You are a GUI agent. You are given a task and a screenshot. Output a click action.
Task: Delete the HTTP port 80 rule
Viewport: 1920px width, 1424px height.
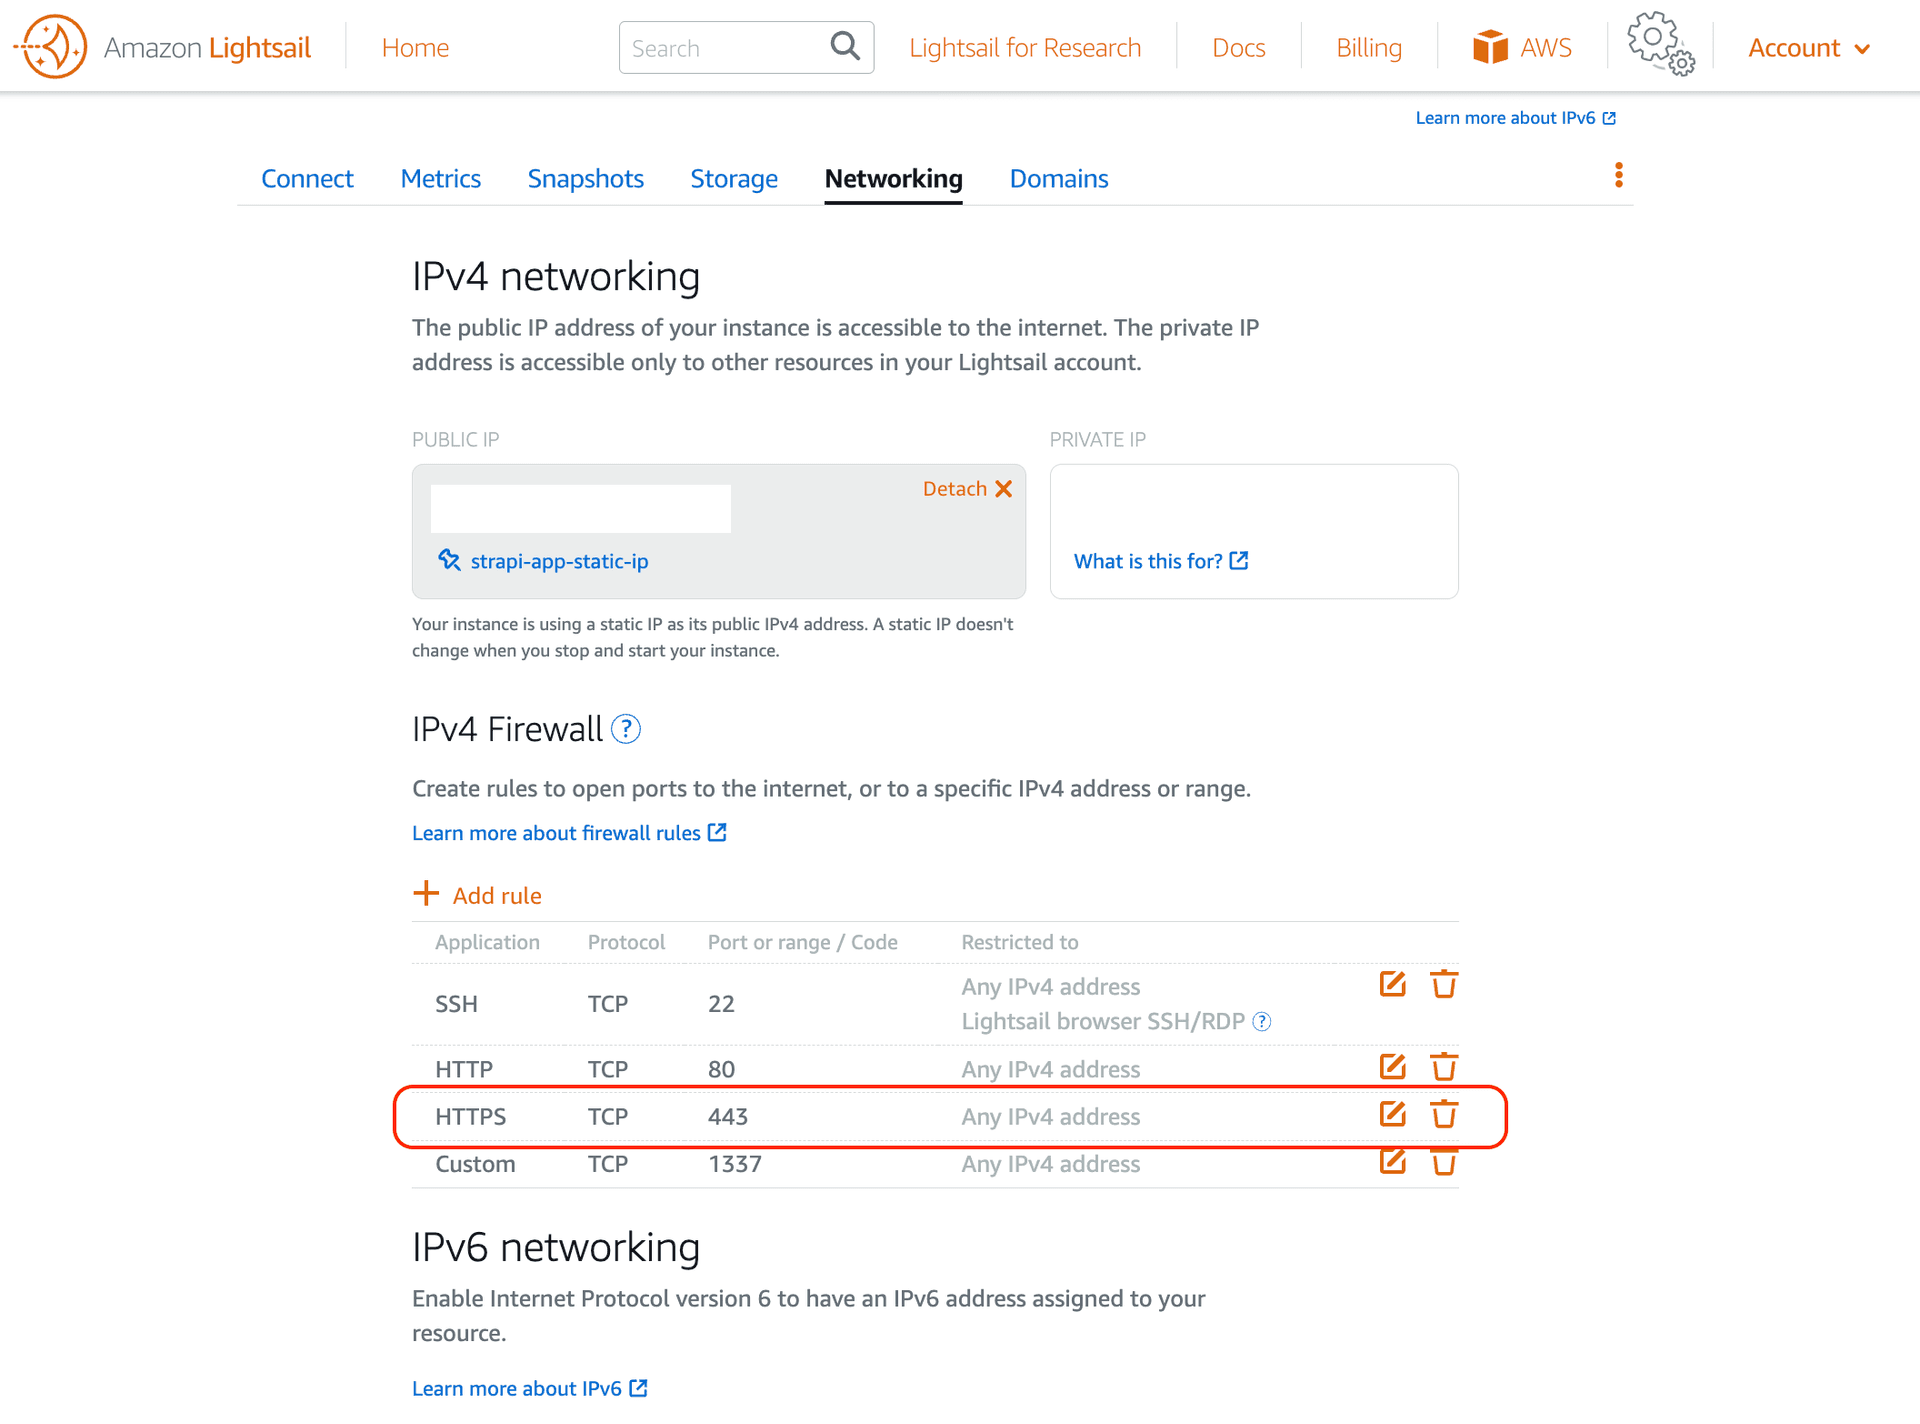1444,1067
